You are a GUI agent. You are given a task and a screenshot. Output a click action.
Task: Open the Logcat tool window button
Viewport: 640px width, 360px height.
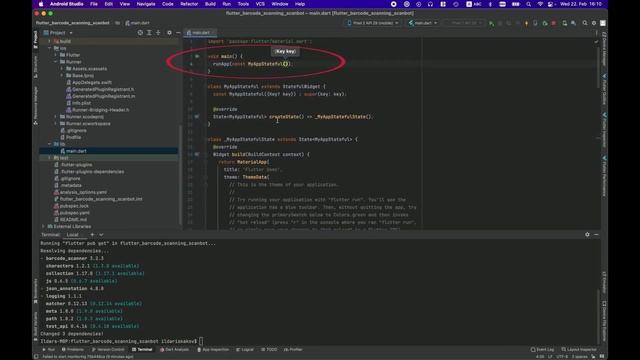coord(245,350)
